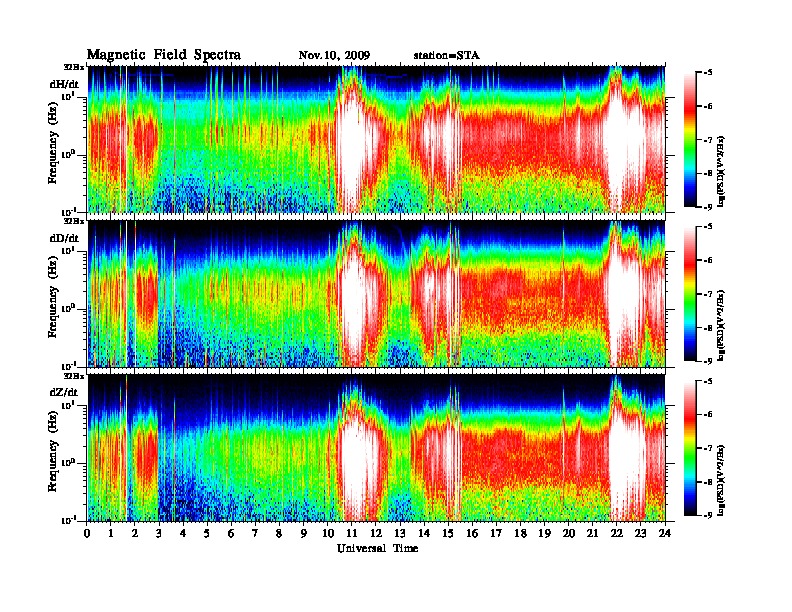Click hour '7' on the Universal Time axis

[255, 534]
